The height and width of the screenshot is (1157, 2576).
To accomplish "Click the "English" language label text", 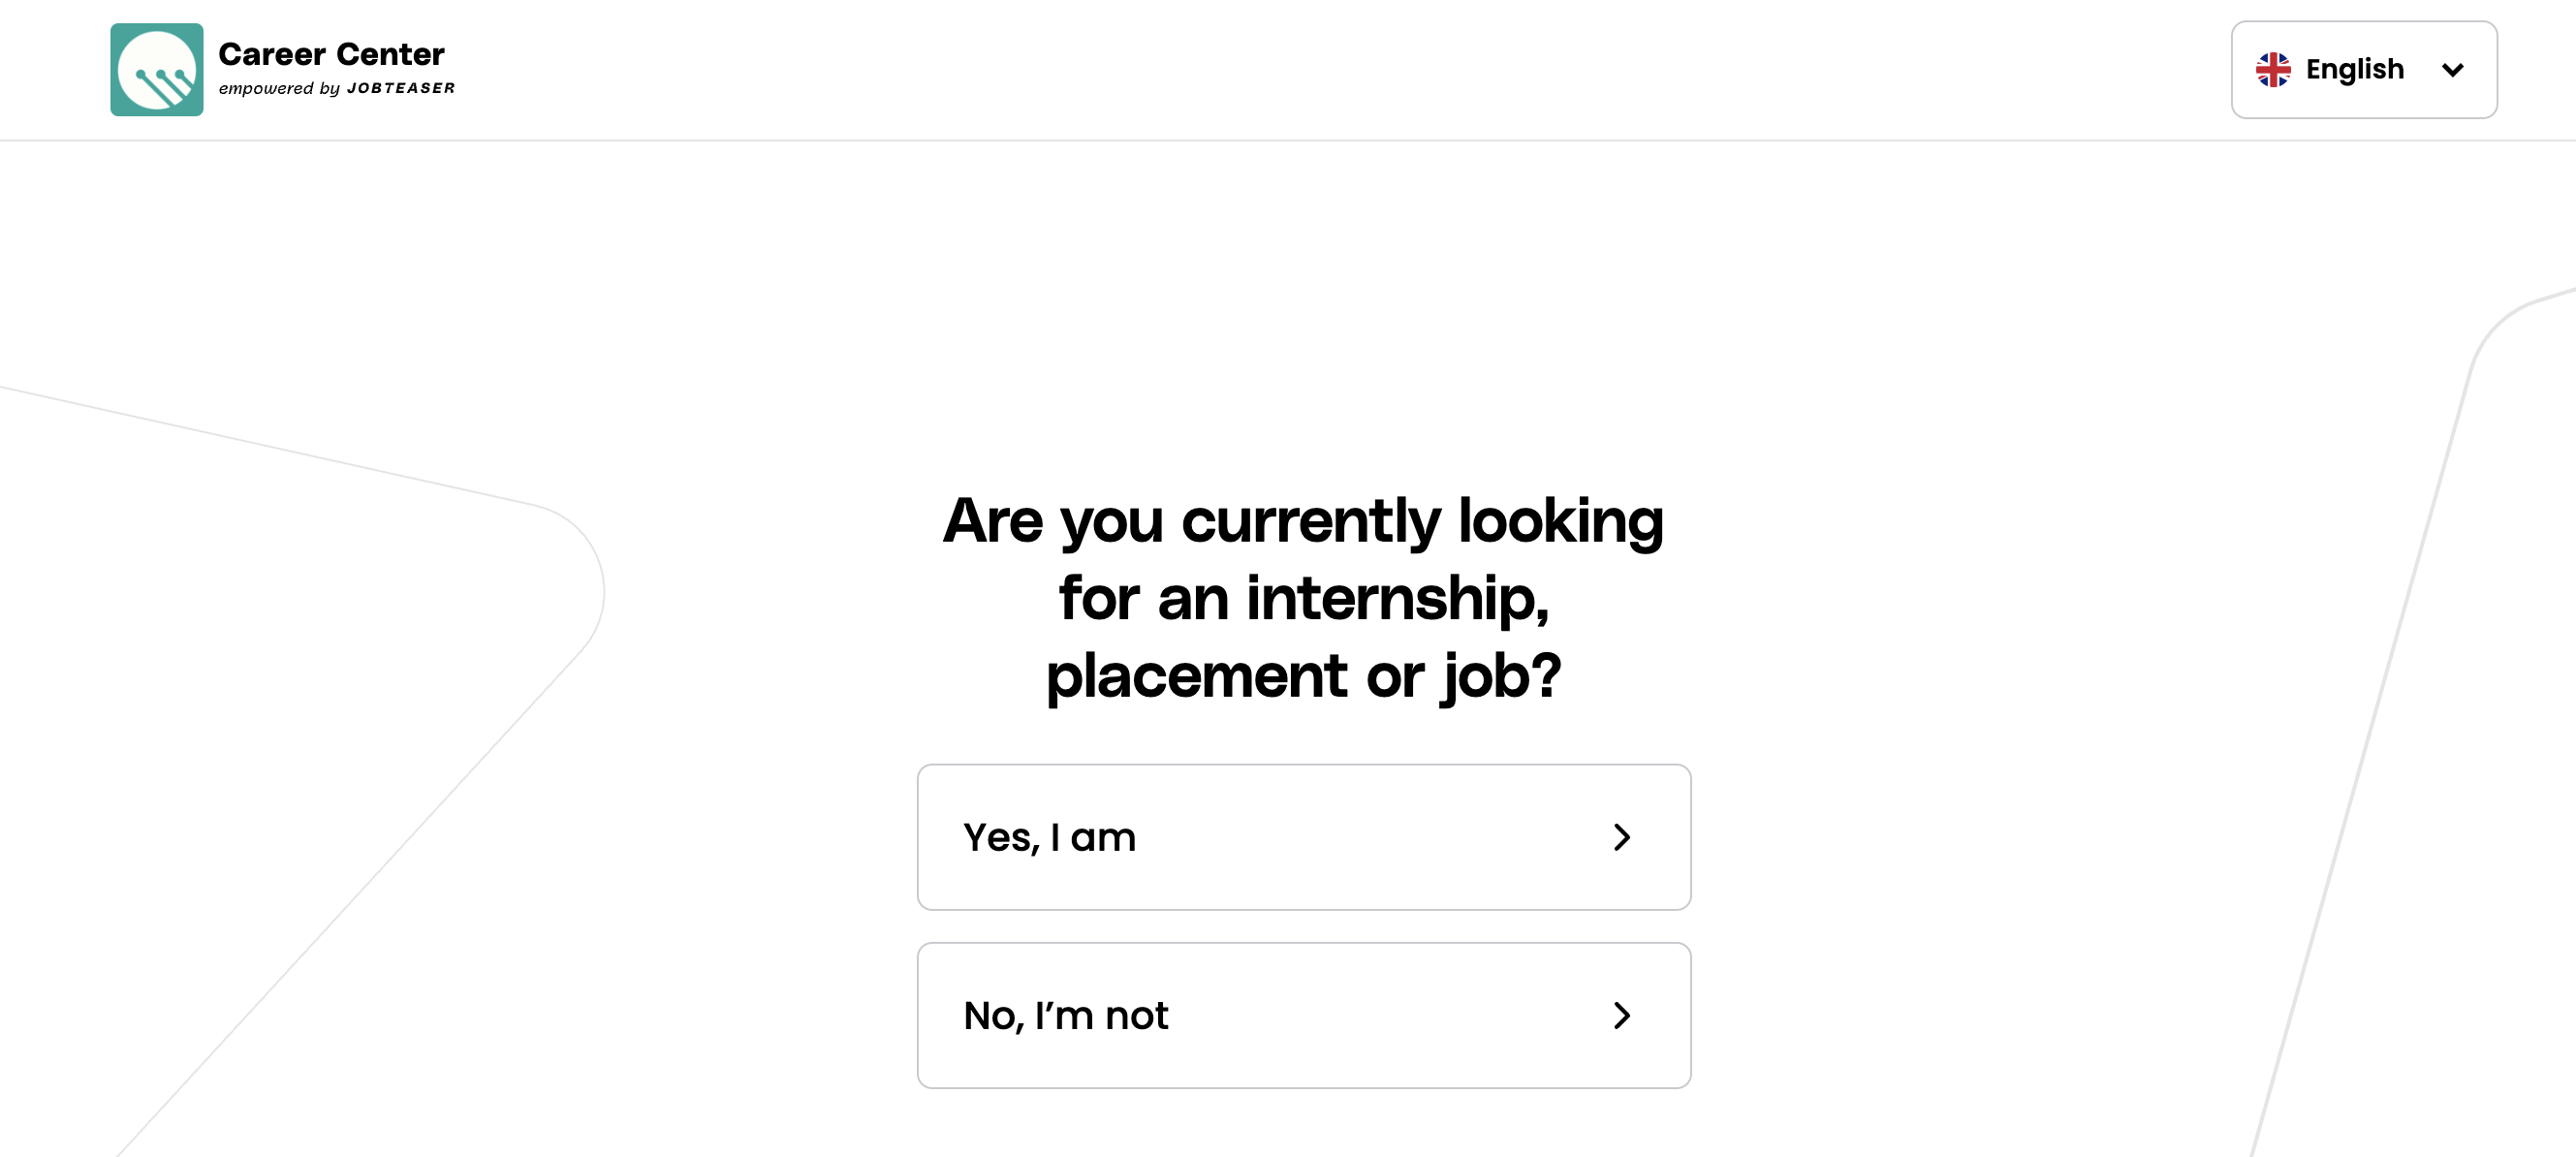I will [x=2354, y=70].
